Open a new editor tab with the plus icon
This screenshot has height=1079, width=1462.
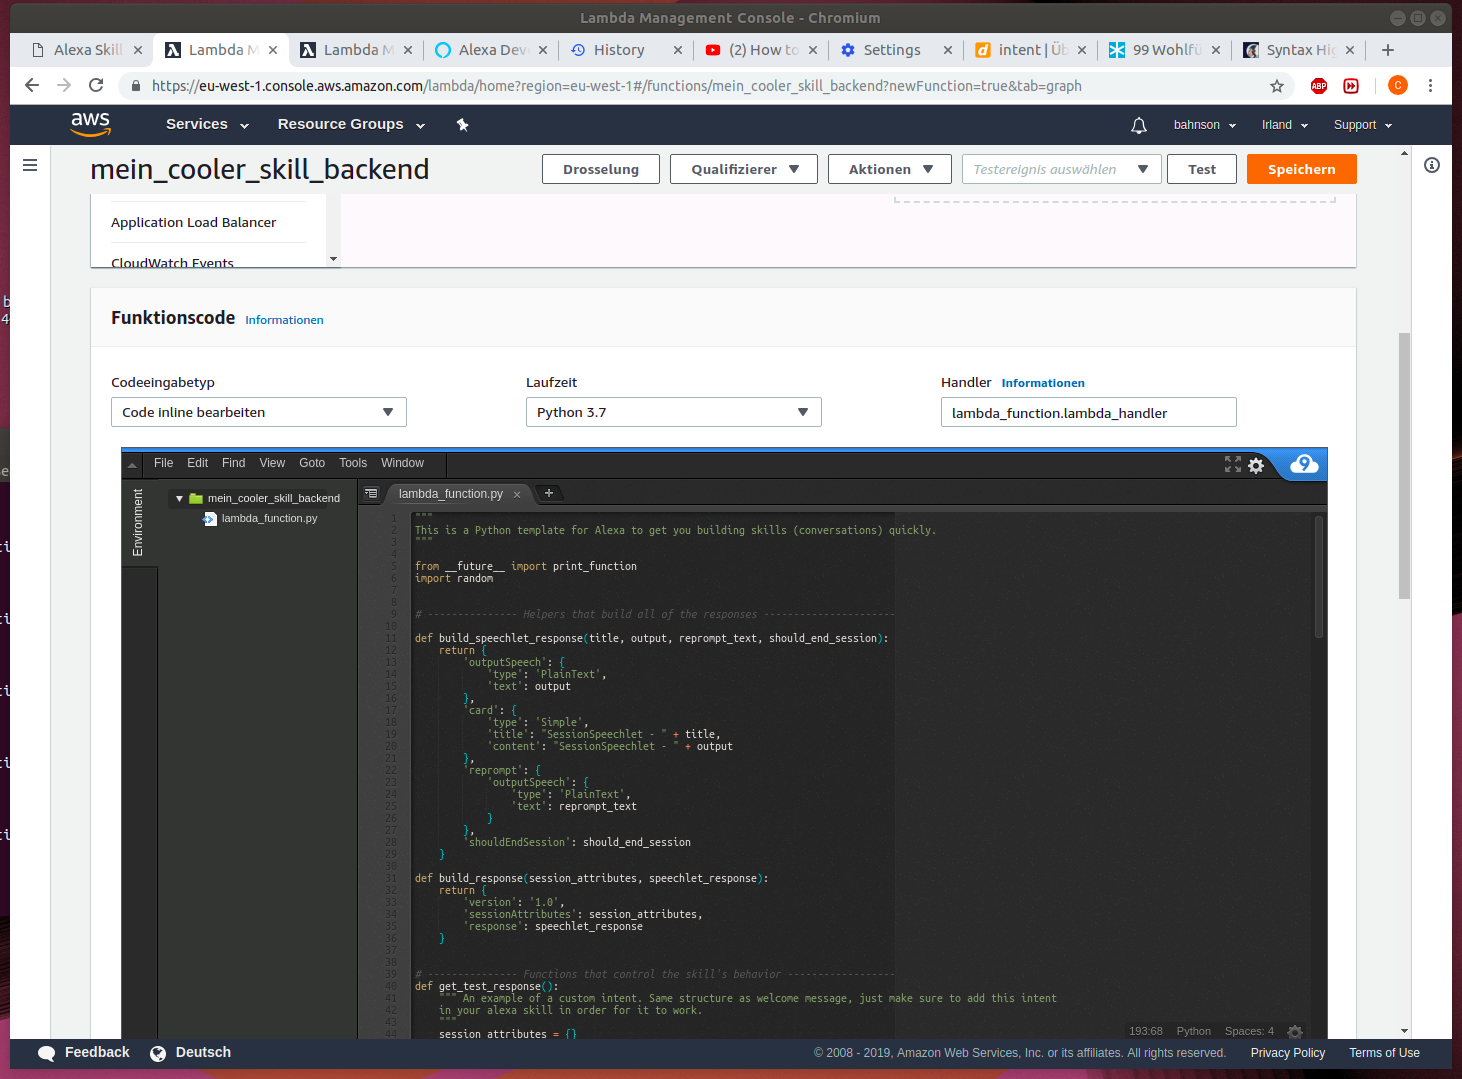548,493
